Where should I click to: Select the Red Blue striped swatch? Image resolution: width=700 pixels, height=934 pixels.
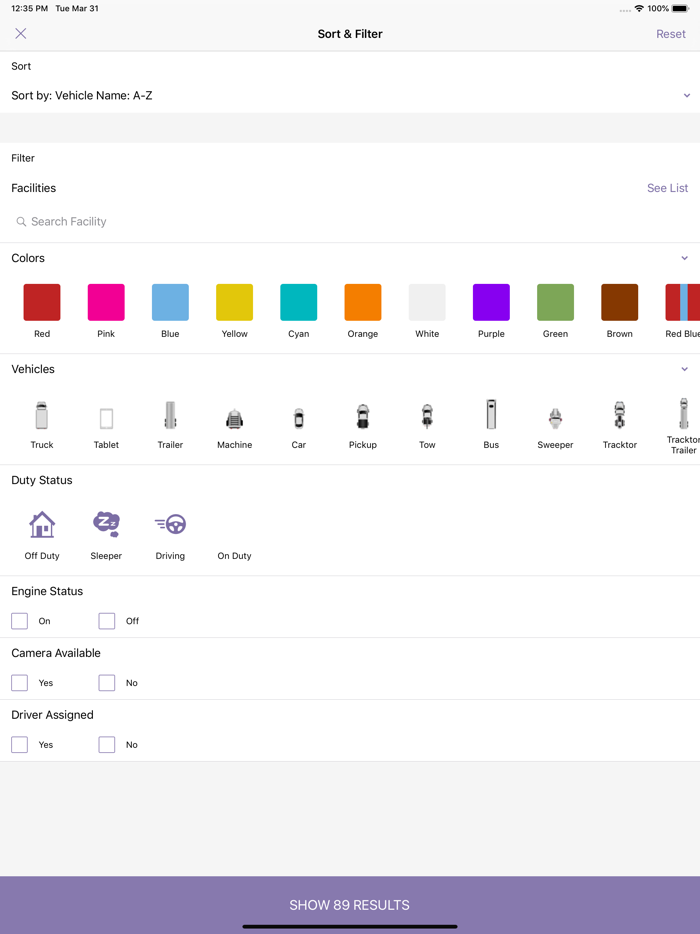[683, 303]
